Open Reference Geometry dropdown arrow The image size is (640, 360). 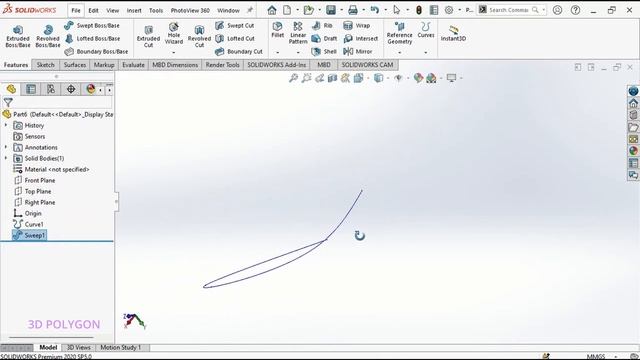(x=400, y=52)
